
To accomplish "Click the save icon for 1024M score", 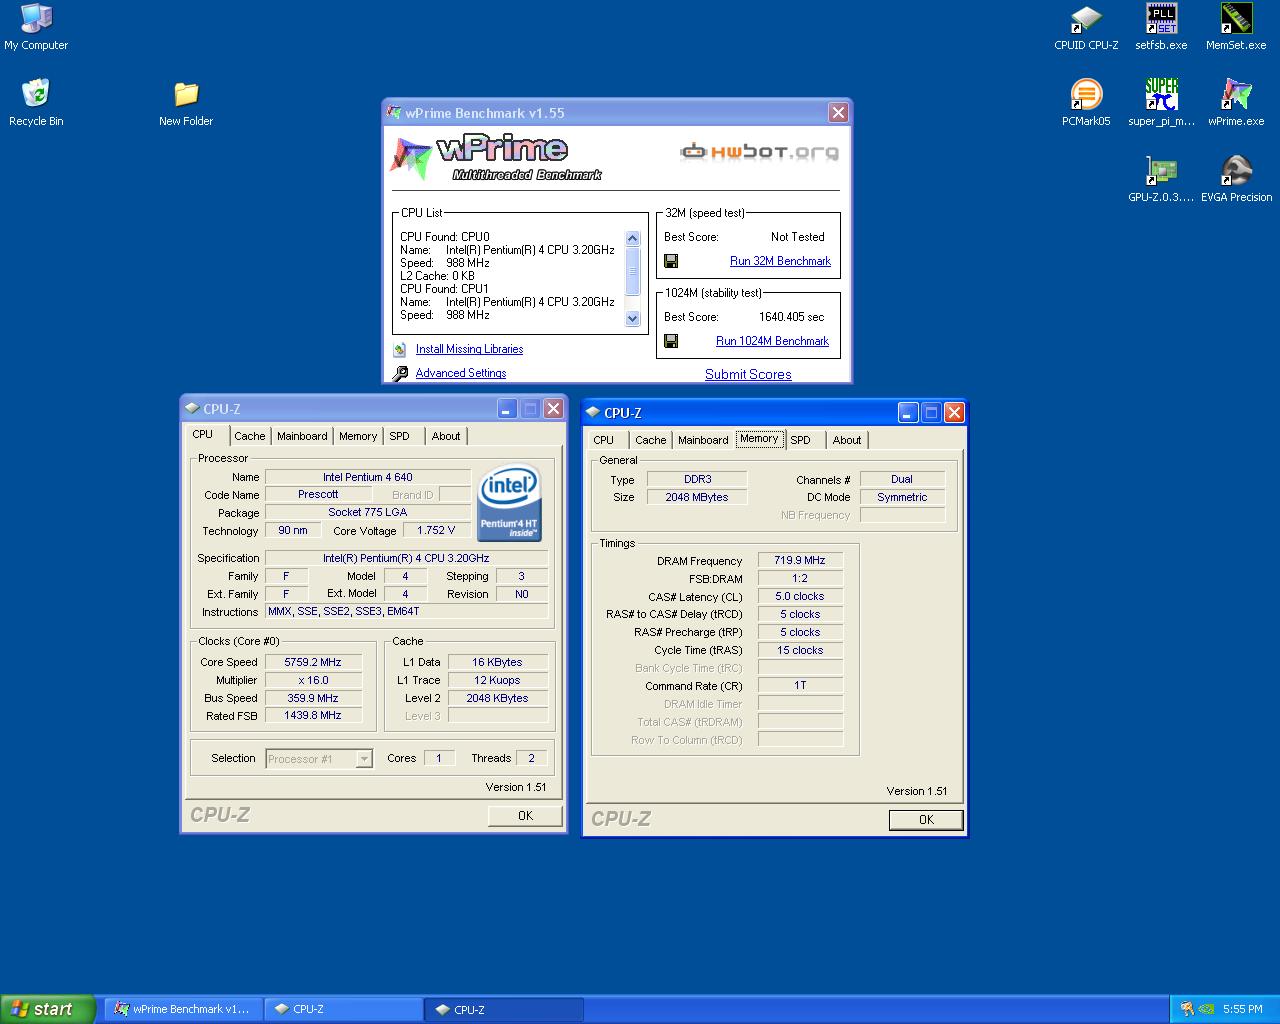I will [671, 341].
